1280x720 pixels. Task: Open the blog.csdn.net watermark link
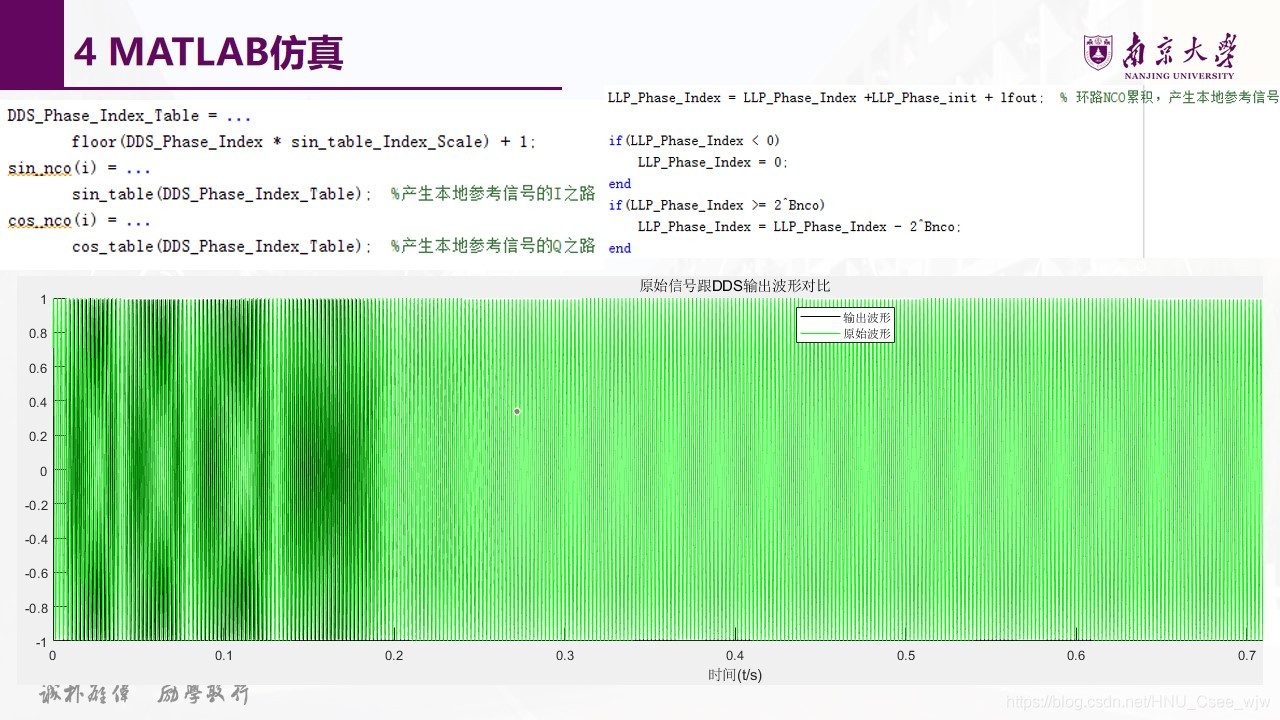1138,702
